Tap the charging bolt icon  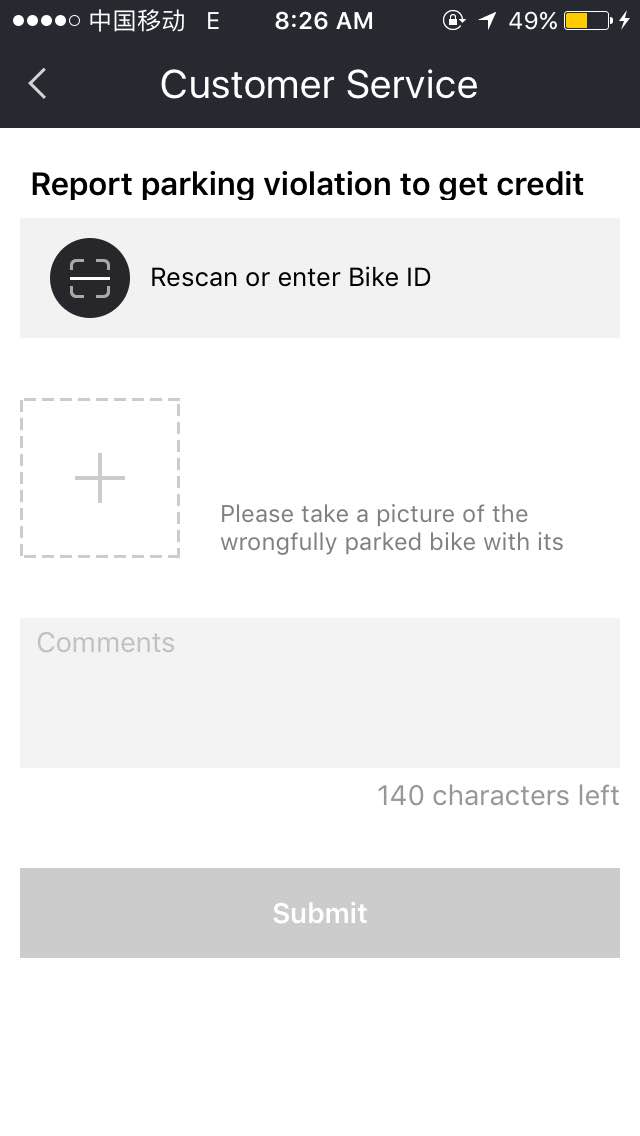pyautogui.click(x=625, y=21)
